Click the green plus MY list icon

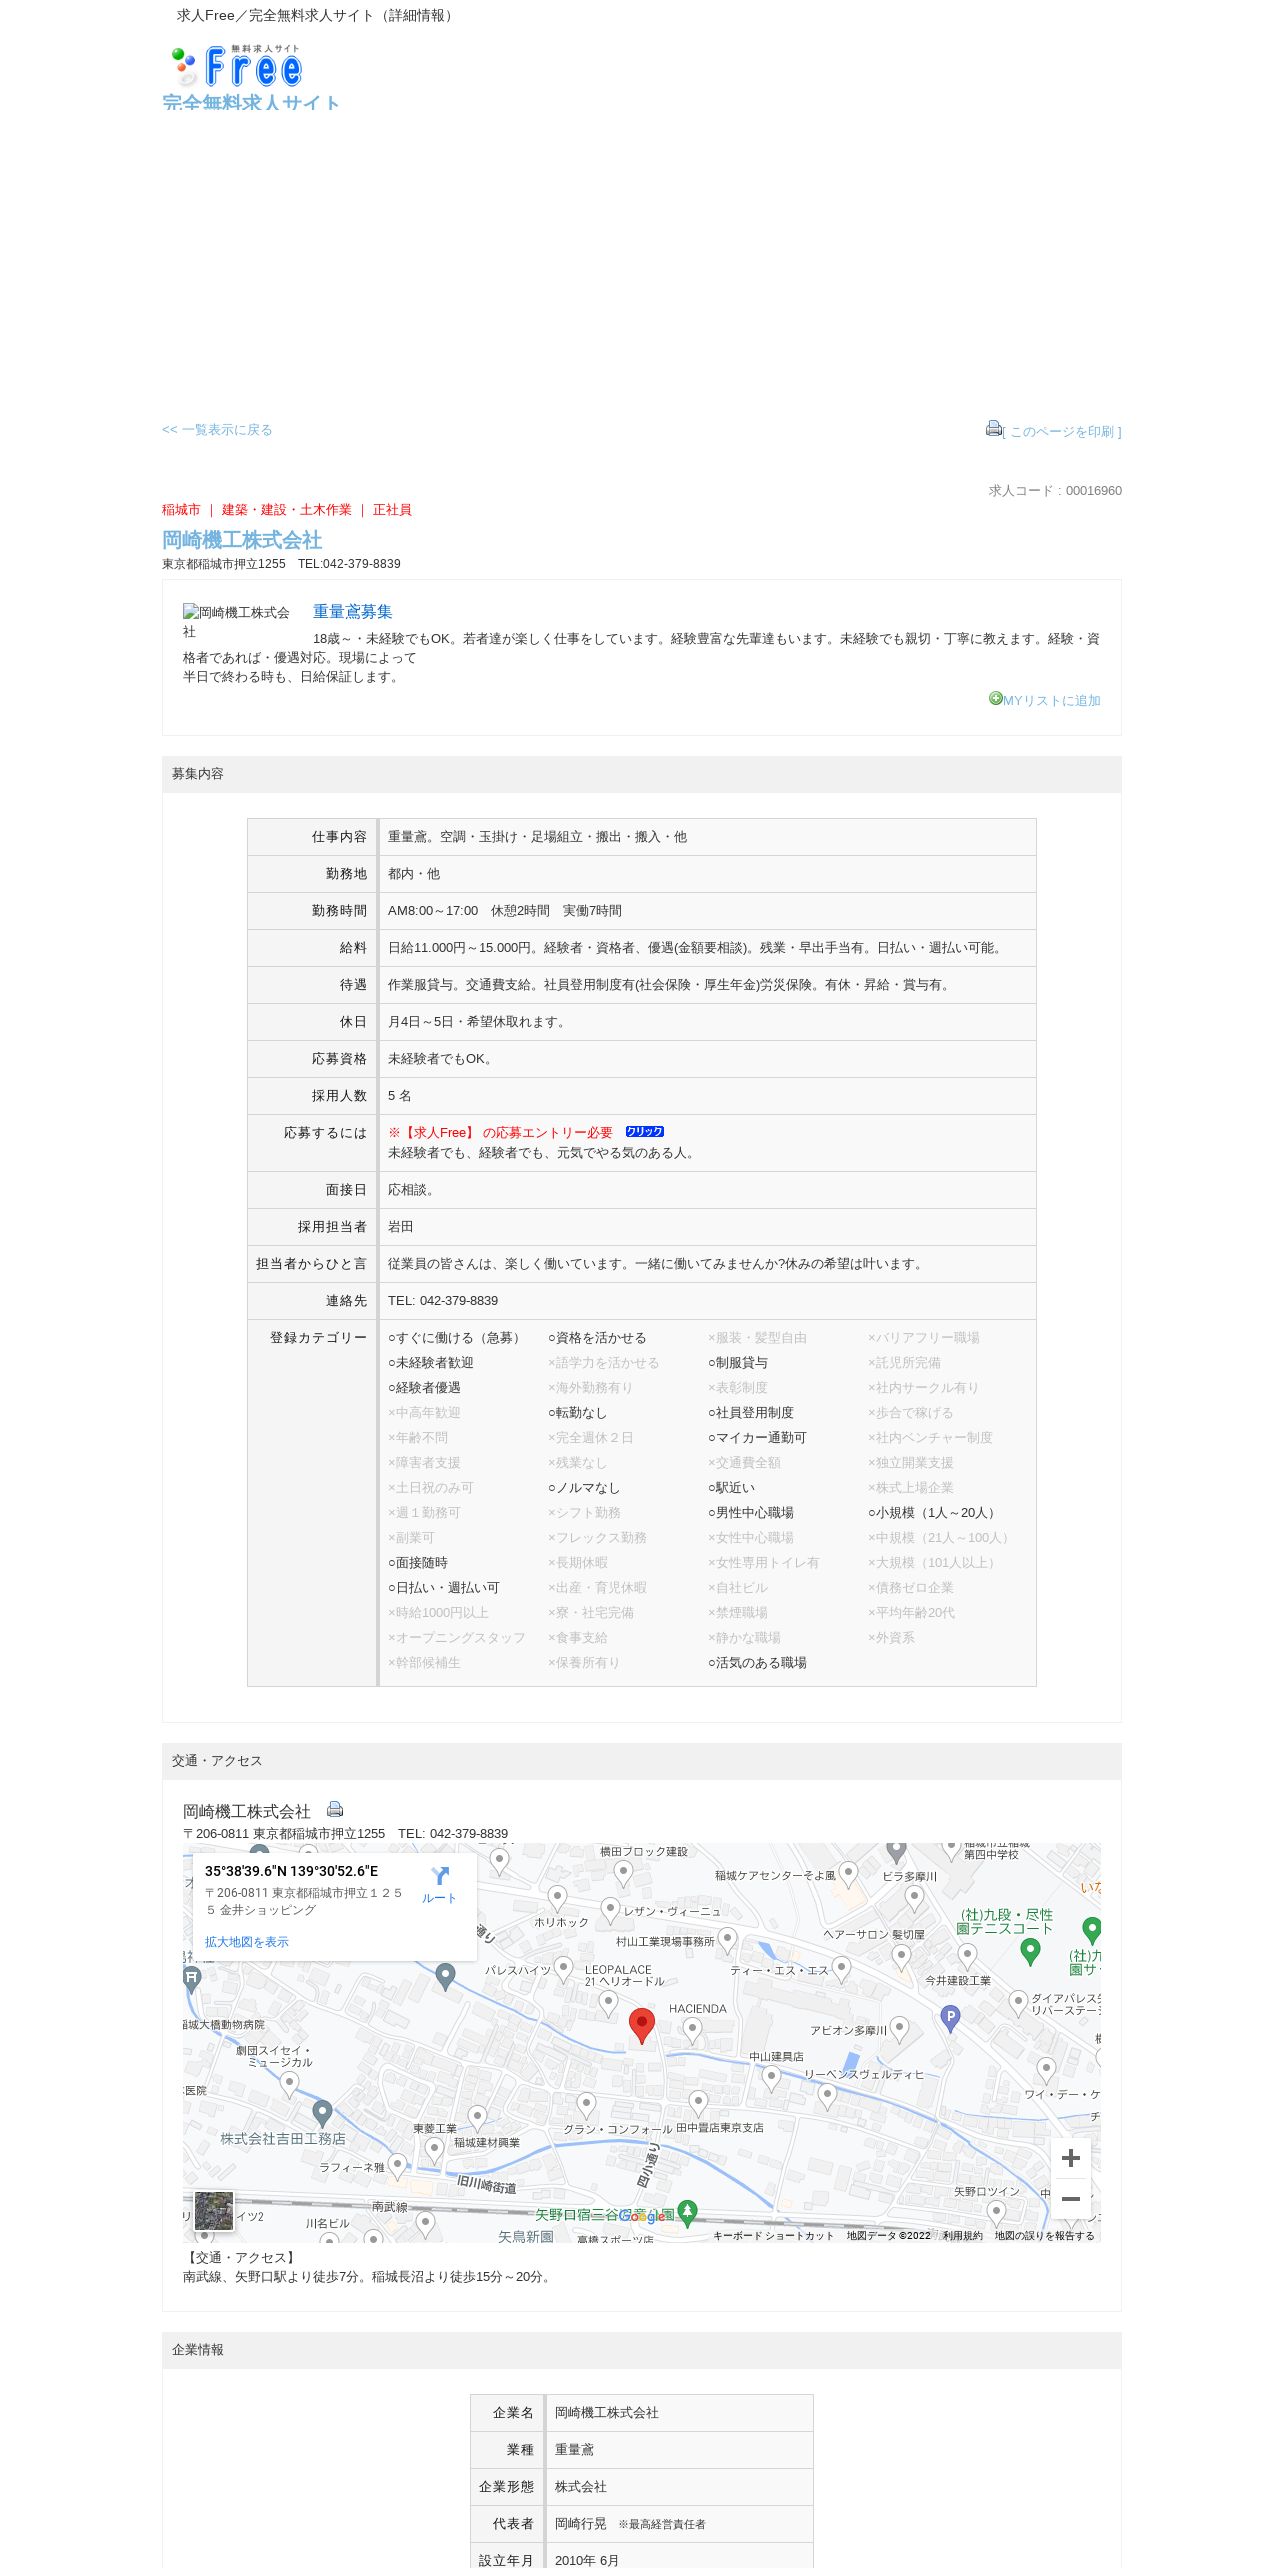coord(996,698)
